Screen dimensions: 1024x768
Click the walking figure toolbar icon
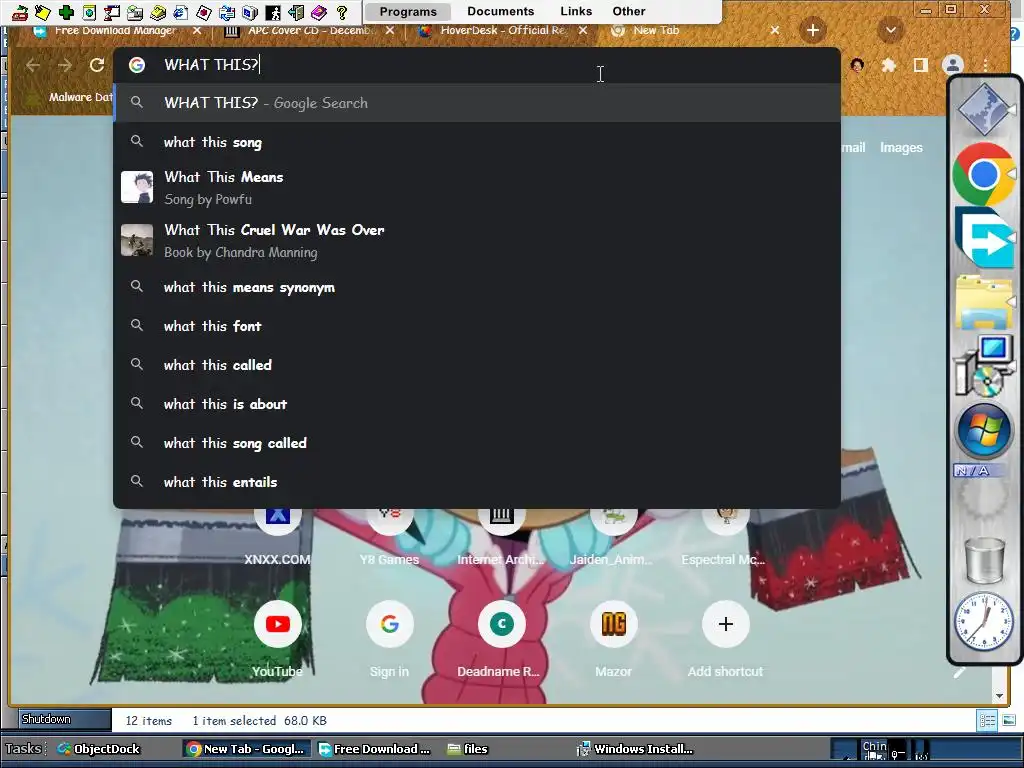click(x=273, y=12)
